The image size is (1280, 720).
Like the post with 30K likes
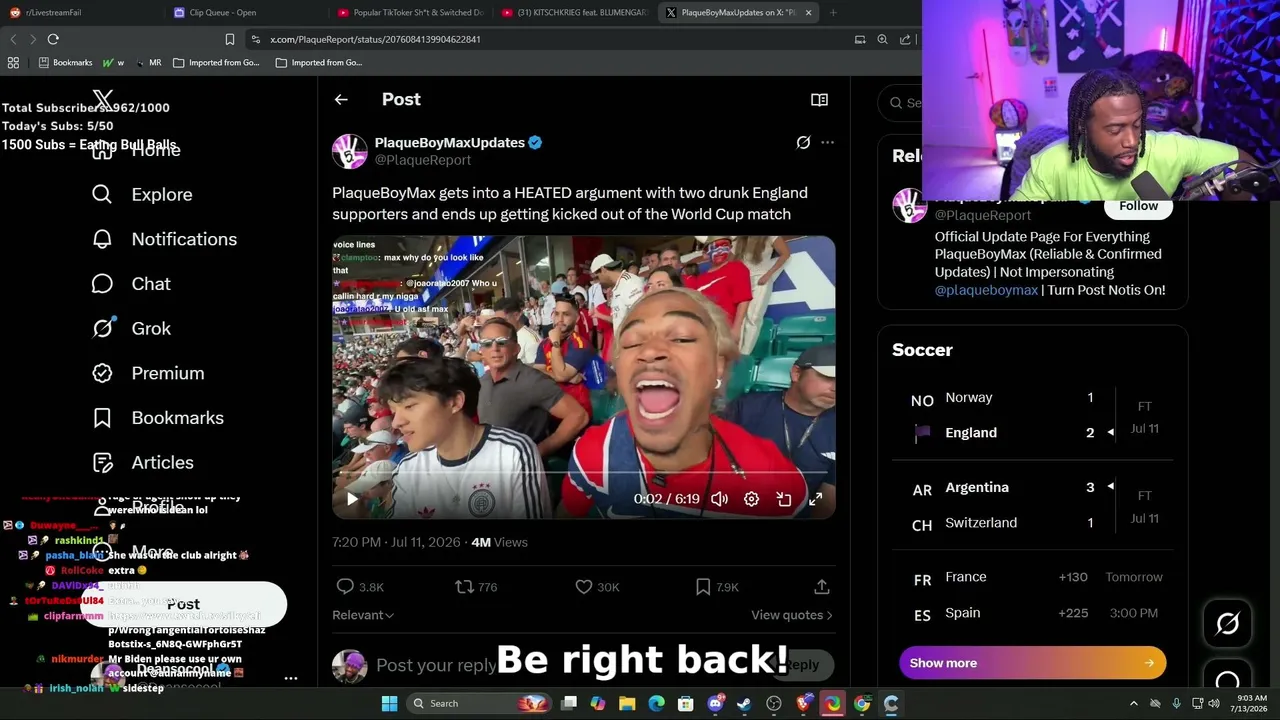[x=584, y=587]
